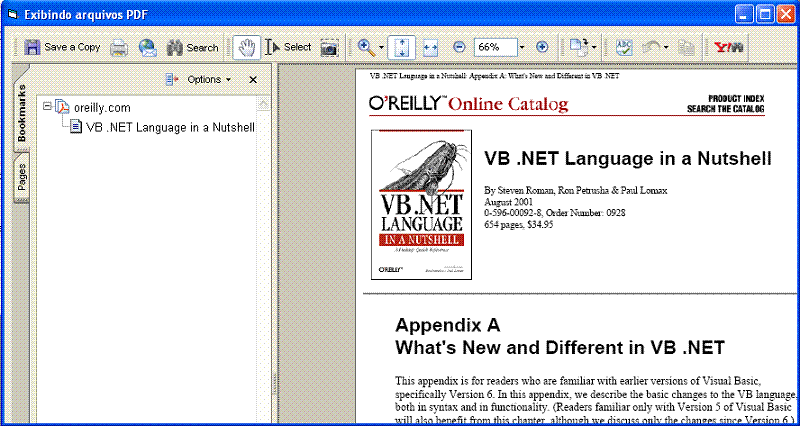Click the vertical panel splitter grip

(274, 383)
